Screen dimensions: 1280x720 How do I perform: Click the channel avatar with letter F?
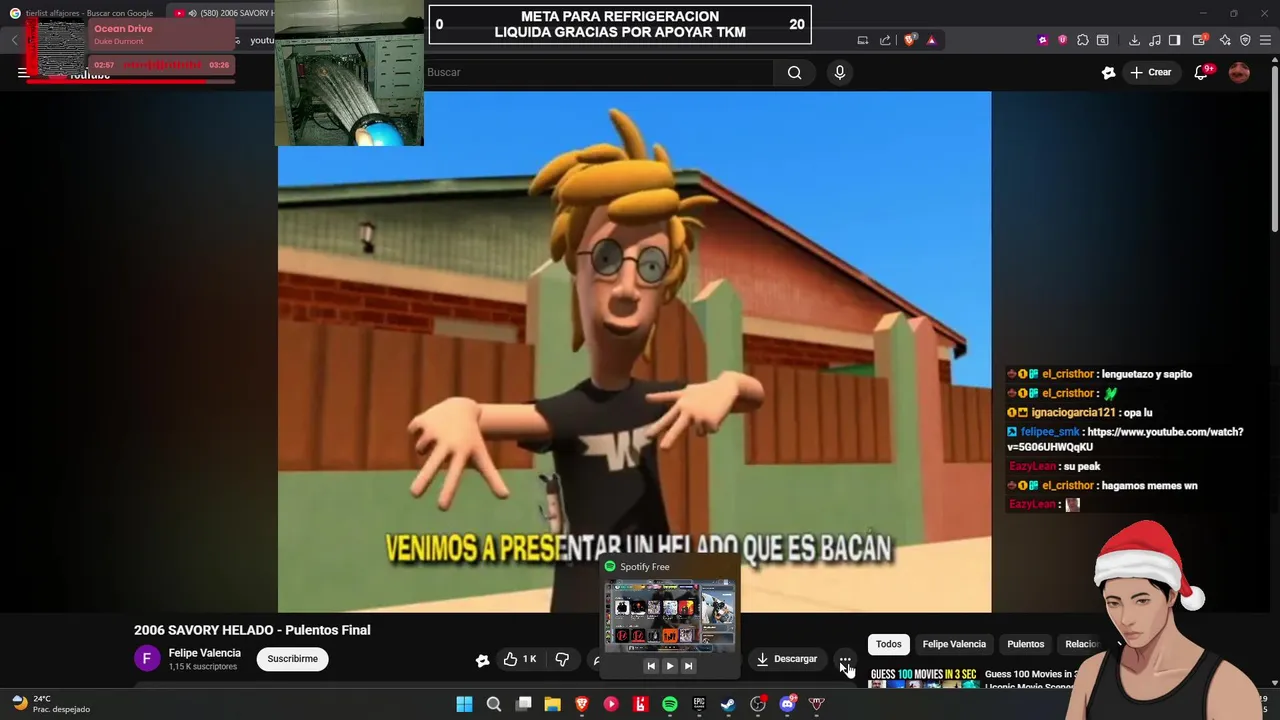tap(147, 658)
